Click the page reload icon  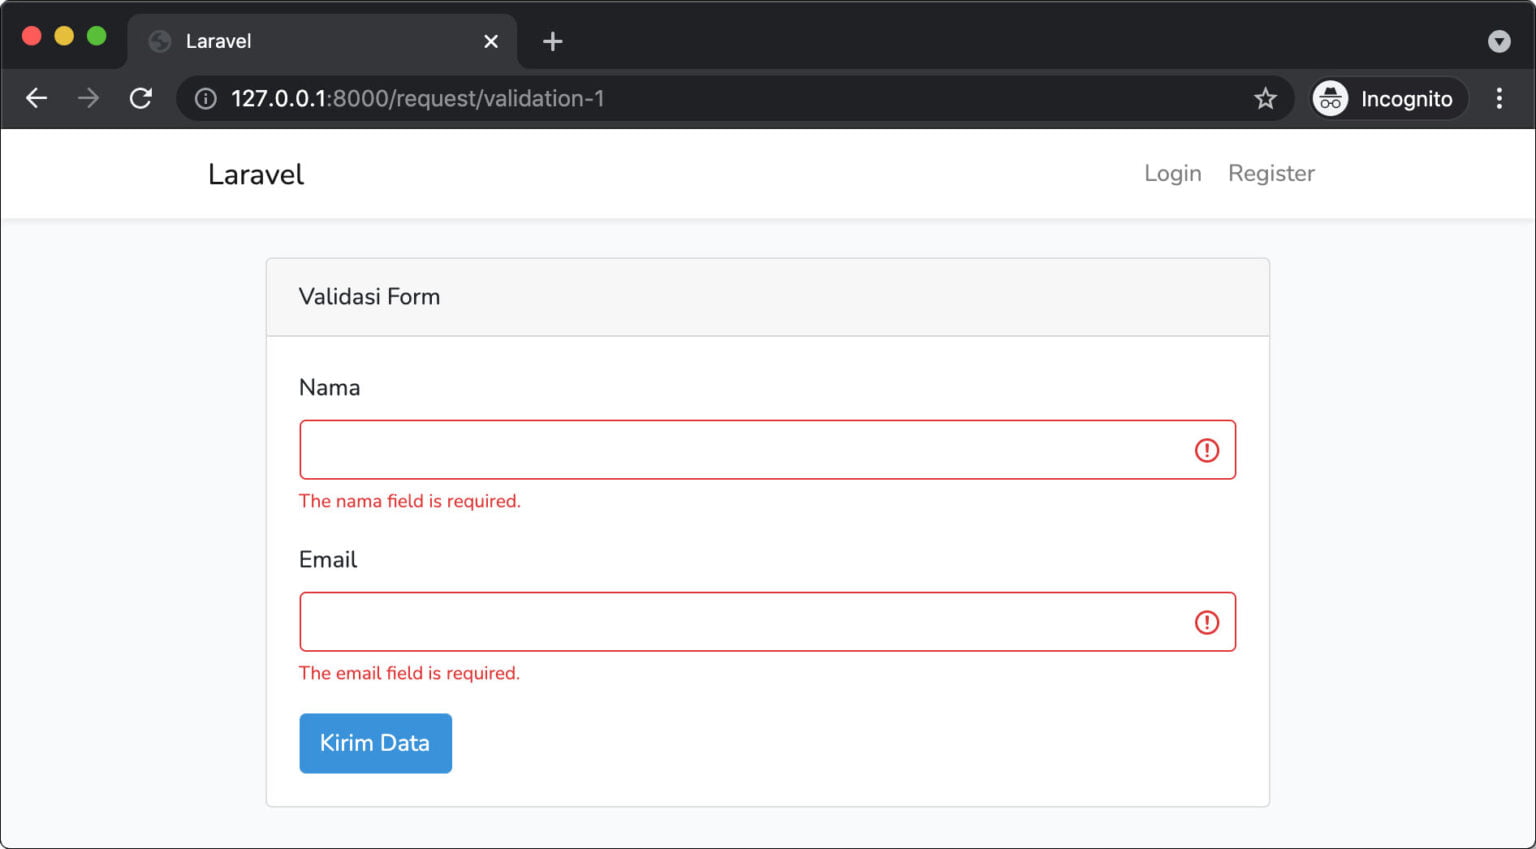tap(140, 98)
